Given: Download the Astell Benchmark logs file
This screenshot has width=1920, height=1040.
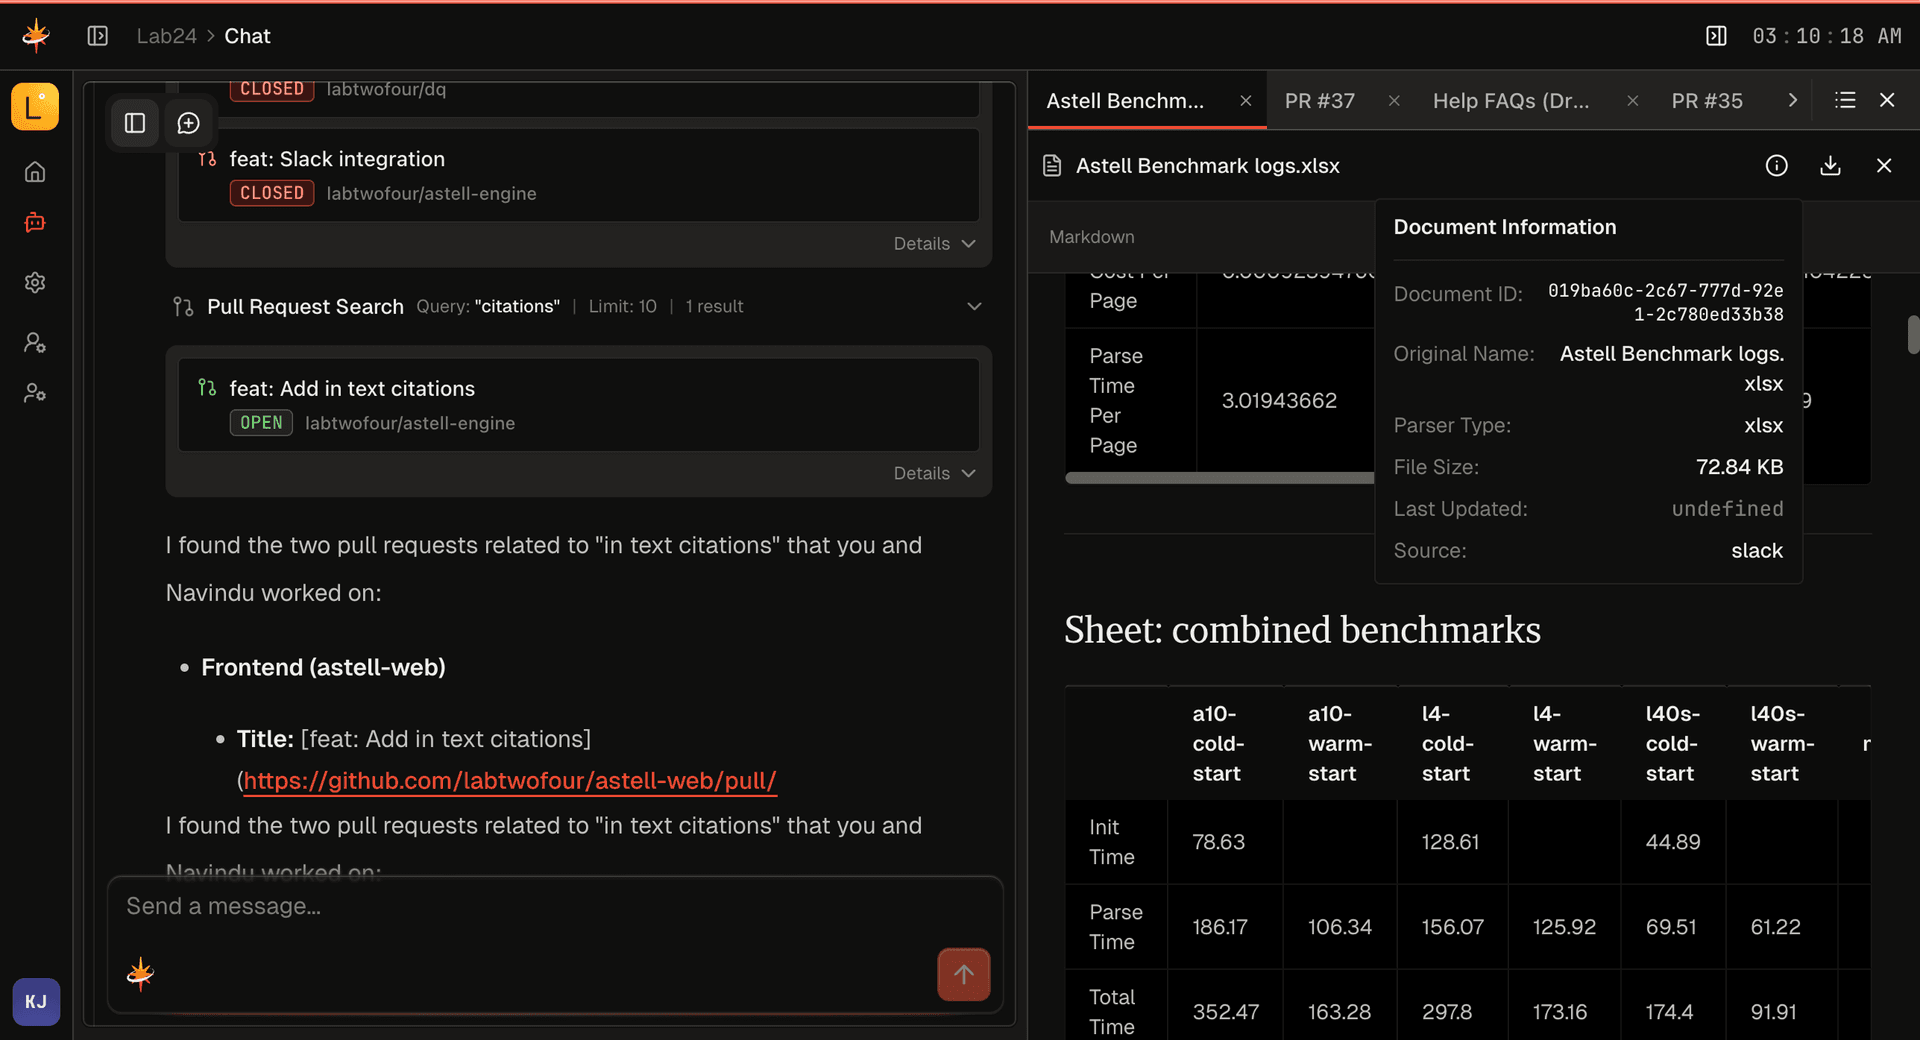Looking at the screenshot, I should coord(1830,166).
